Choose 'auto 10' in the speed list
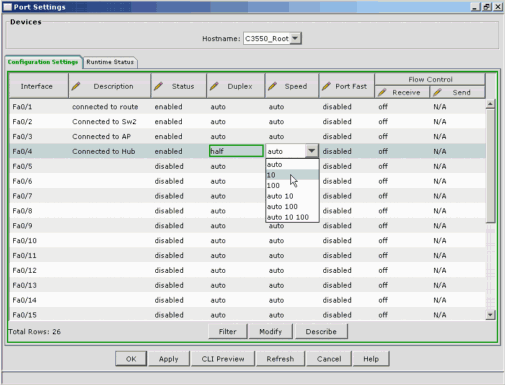Screen dimensions: 505x385 292,196
